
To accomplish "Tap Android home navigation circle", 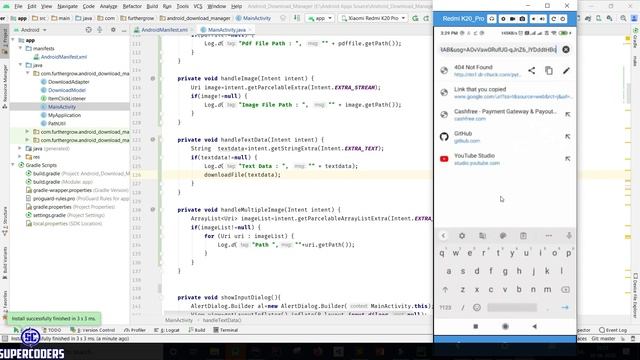I will pyautogui.click(x=505, y=326).
